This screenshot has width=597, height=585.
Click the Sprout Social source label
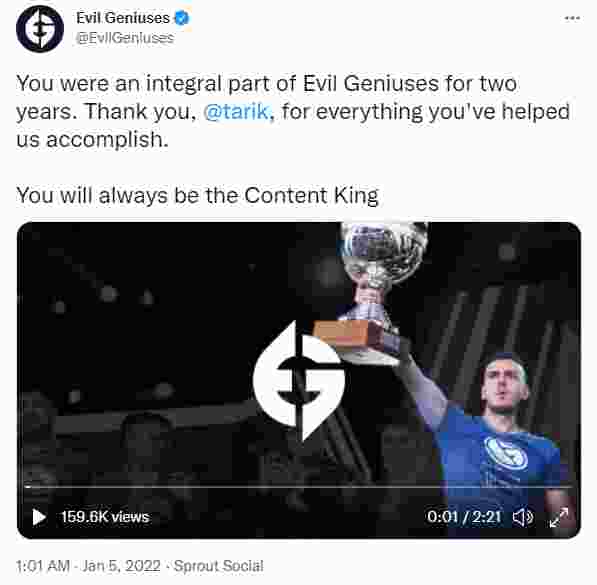[219, 566]
